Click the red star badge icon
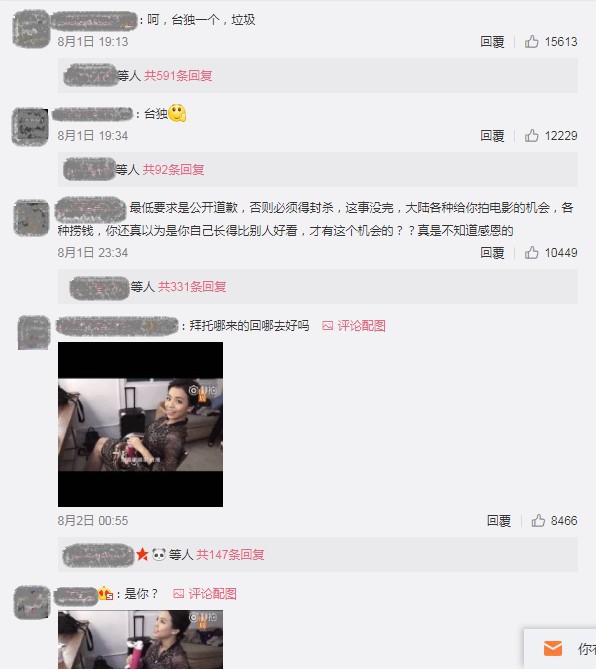The image size is (596, 670). tap(142, 555)
